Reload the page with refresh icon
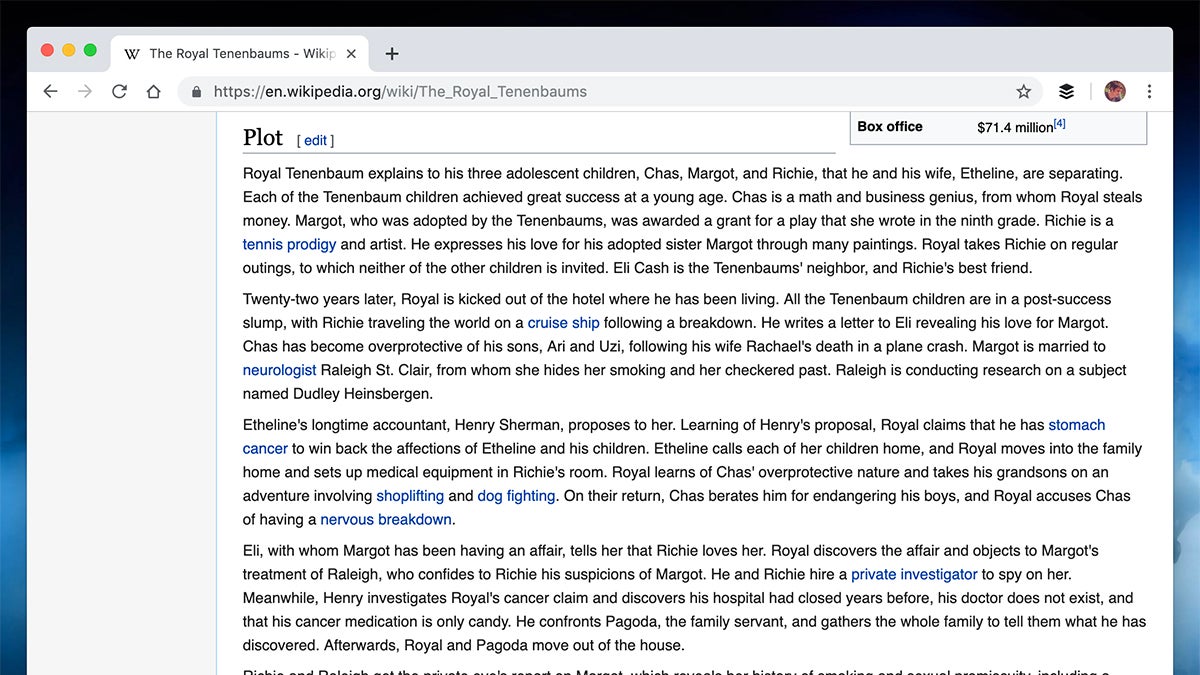The width and height of the screenshot is (1200, 675). click(119, 92)
